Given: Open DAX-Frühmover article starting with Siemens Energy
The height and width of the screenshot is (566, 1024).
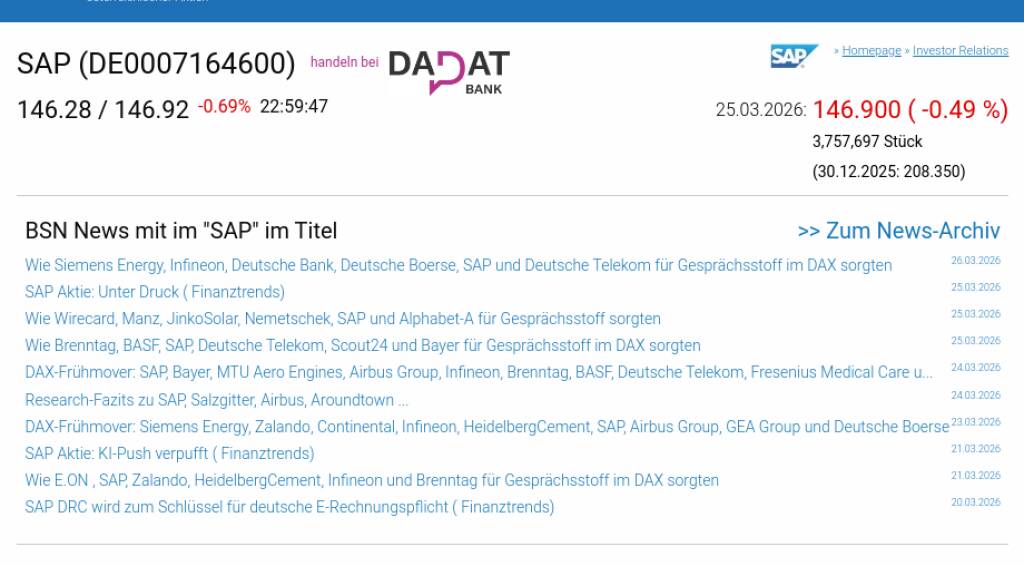Looking at the screenshot, I should click(486, 427).
